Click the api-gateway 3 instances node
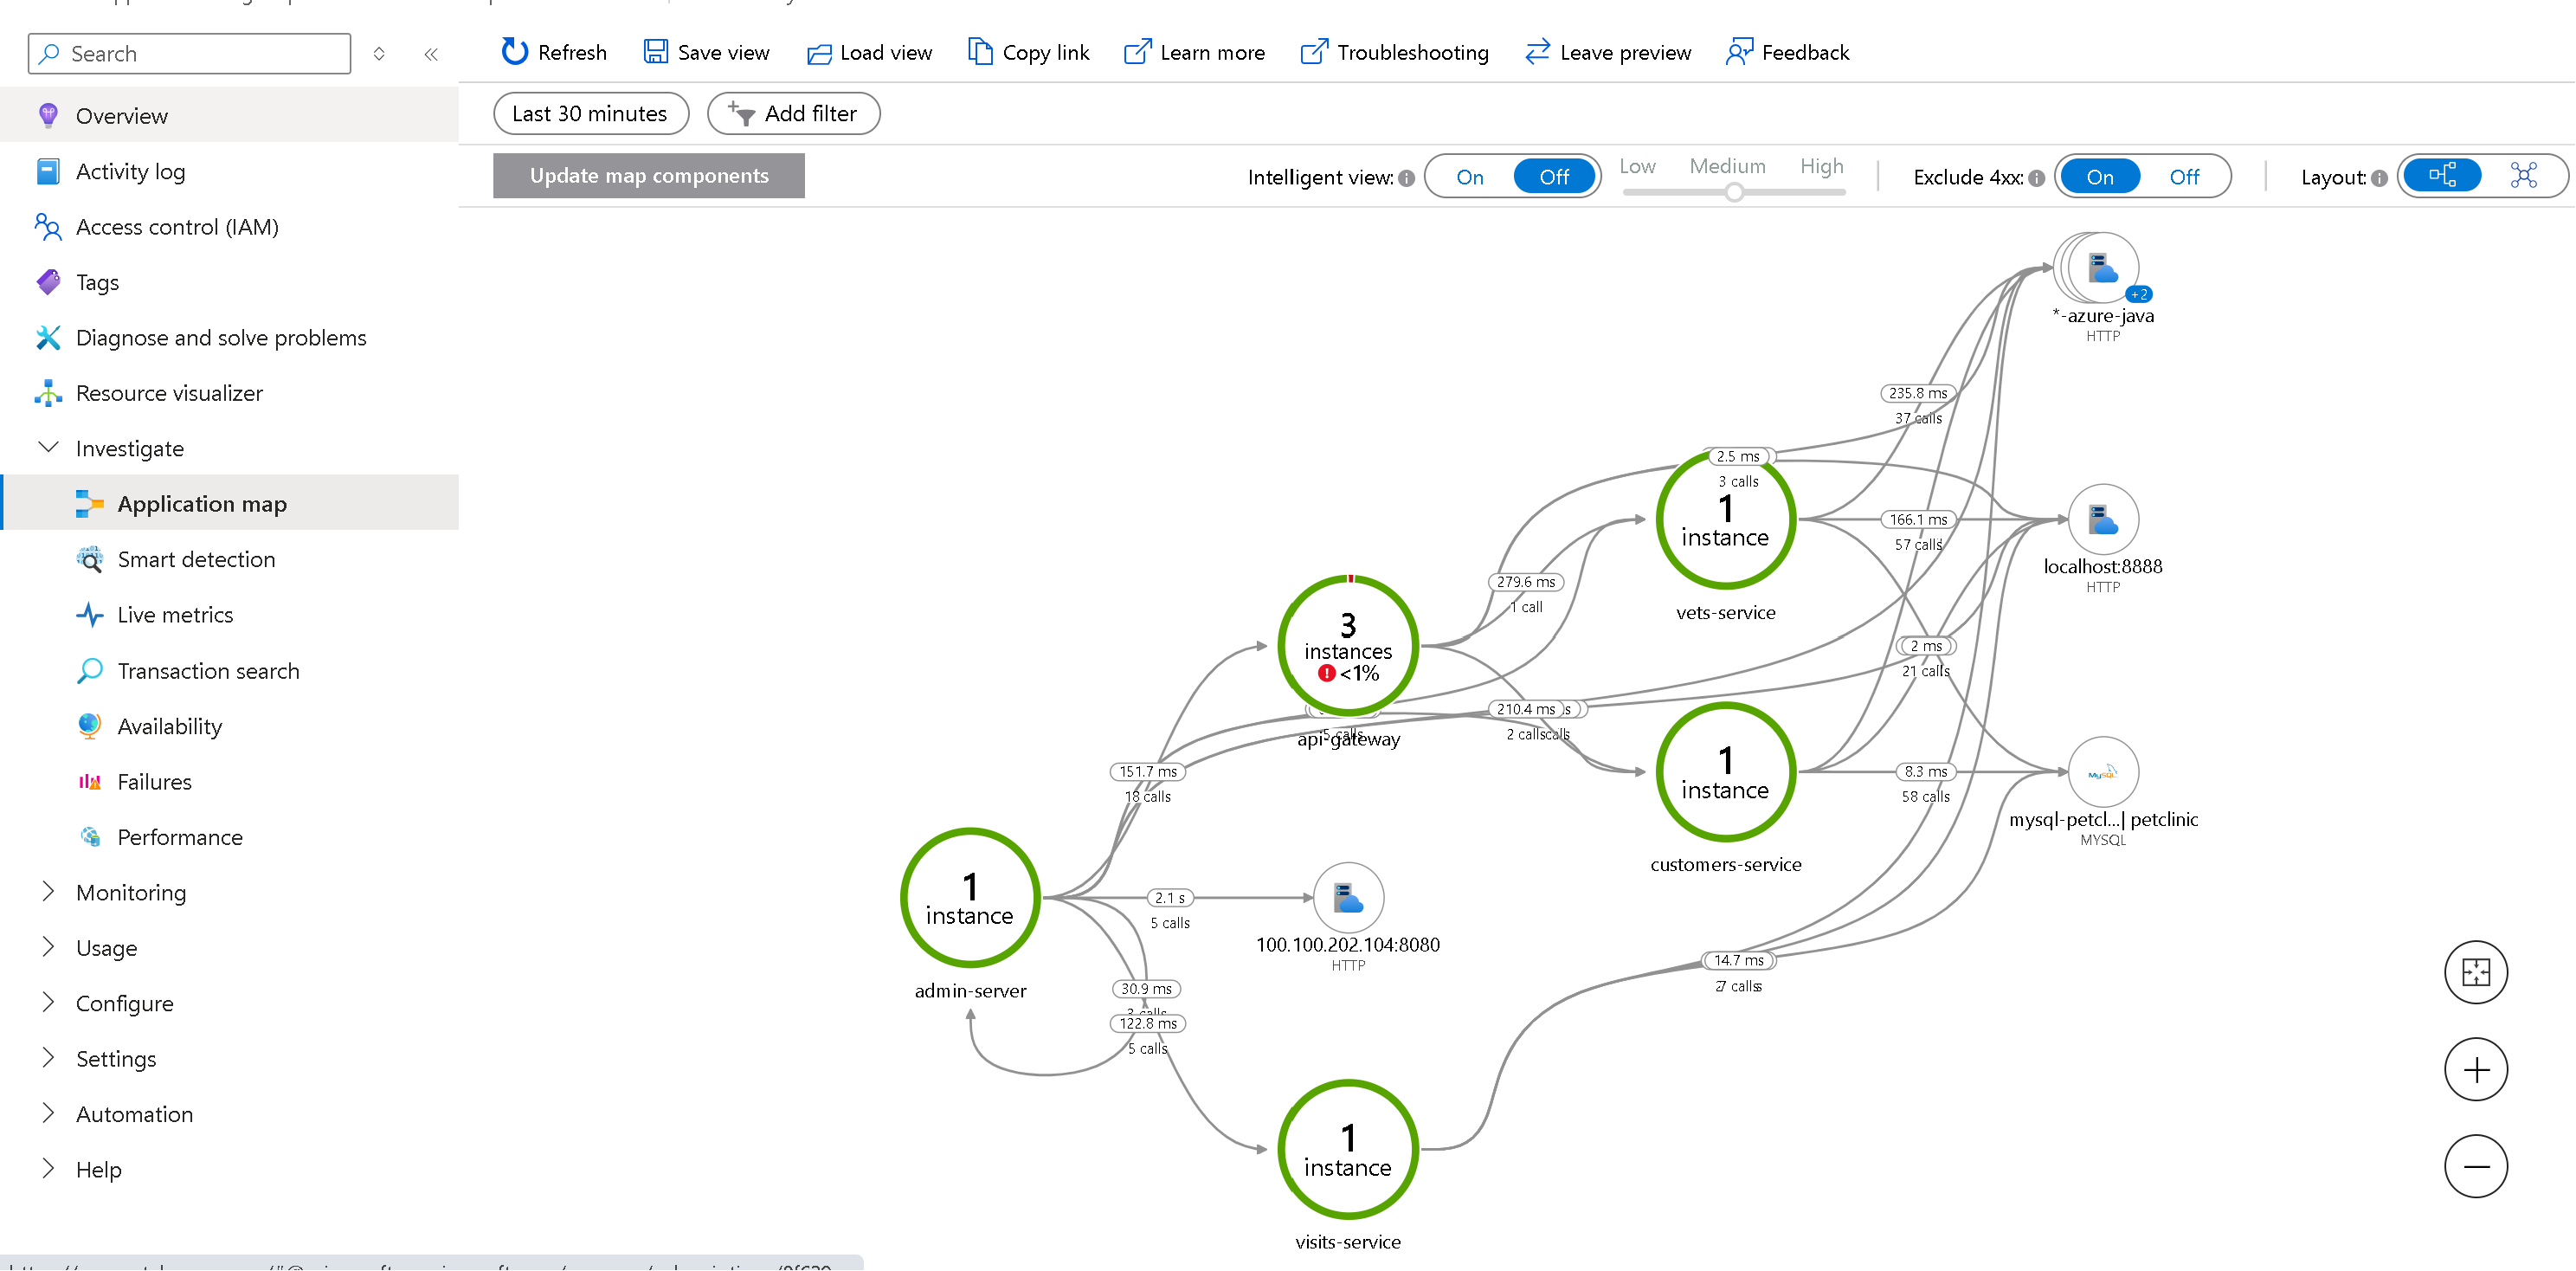The height and width of the screenshot is (1271, 2576). (x=1348, y=646)
